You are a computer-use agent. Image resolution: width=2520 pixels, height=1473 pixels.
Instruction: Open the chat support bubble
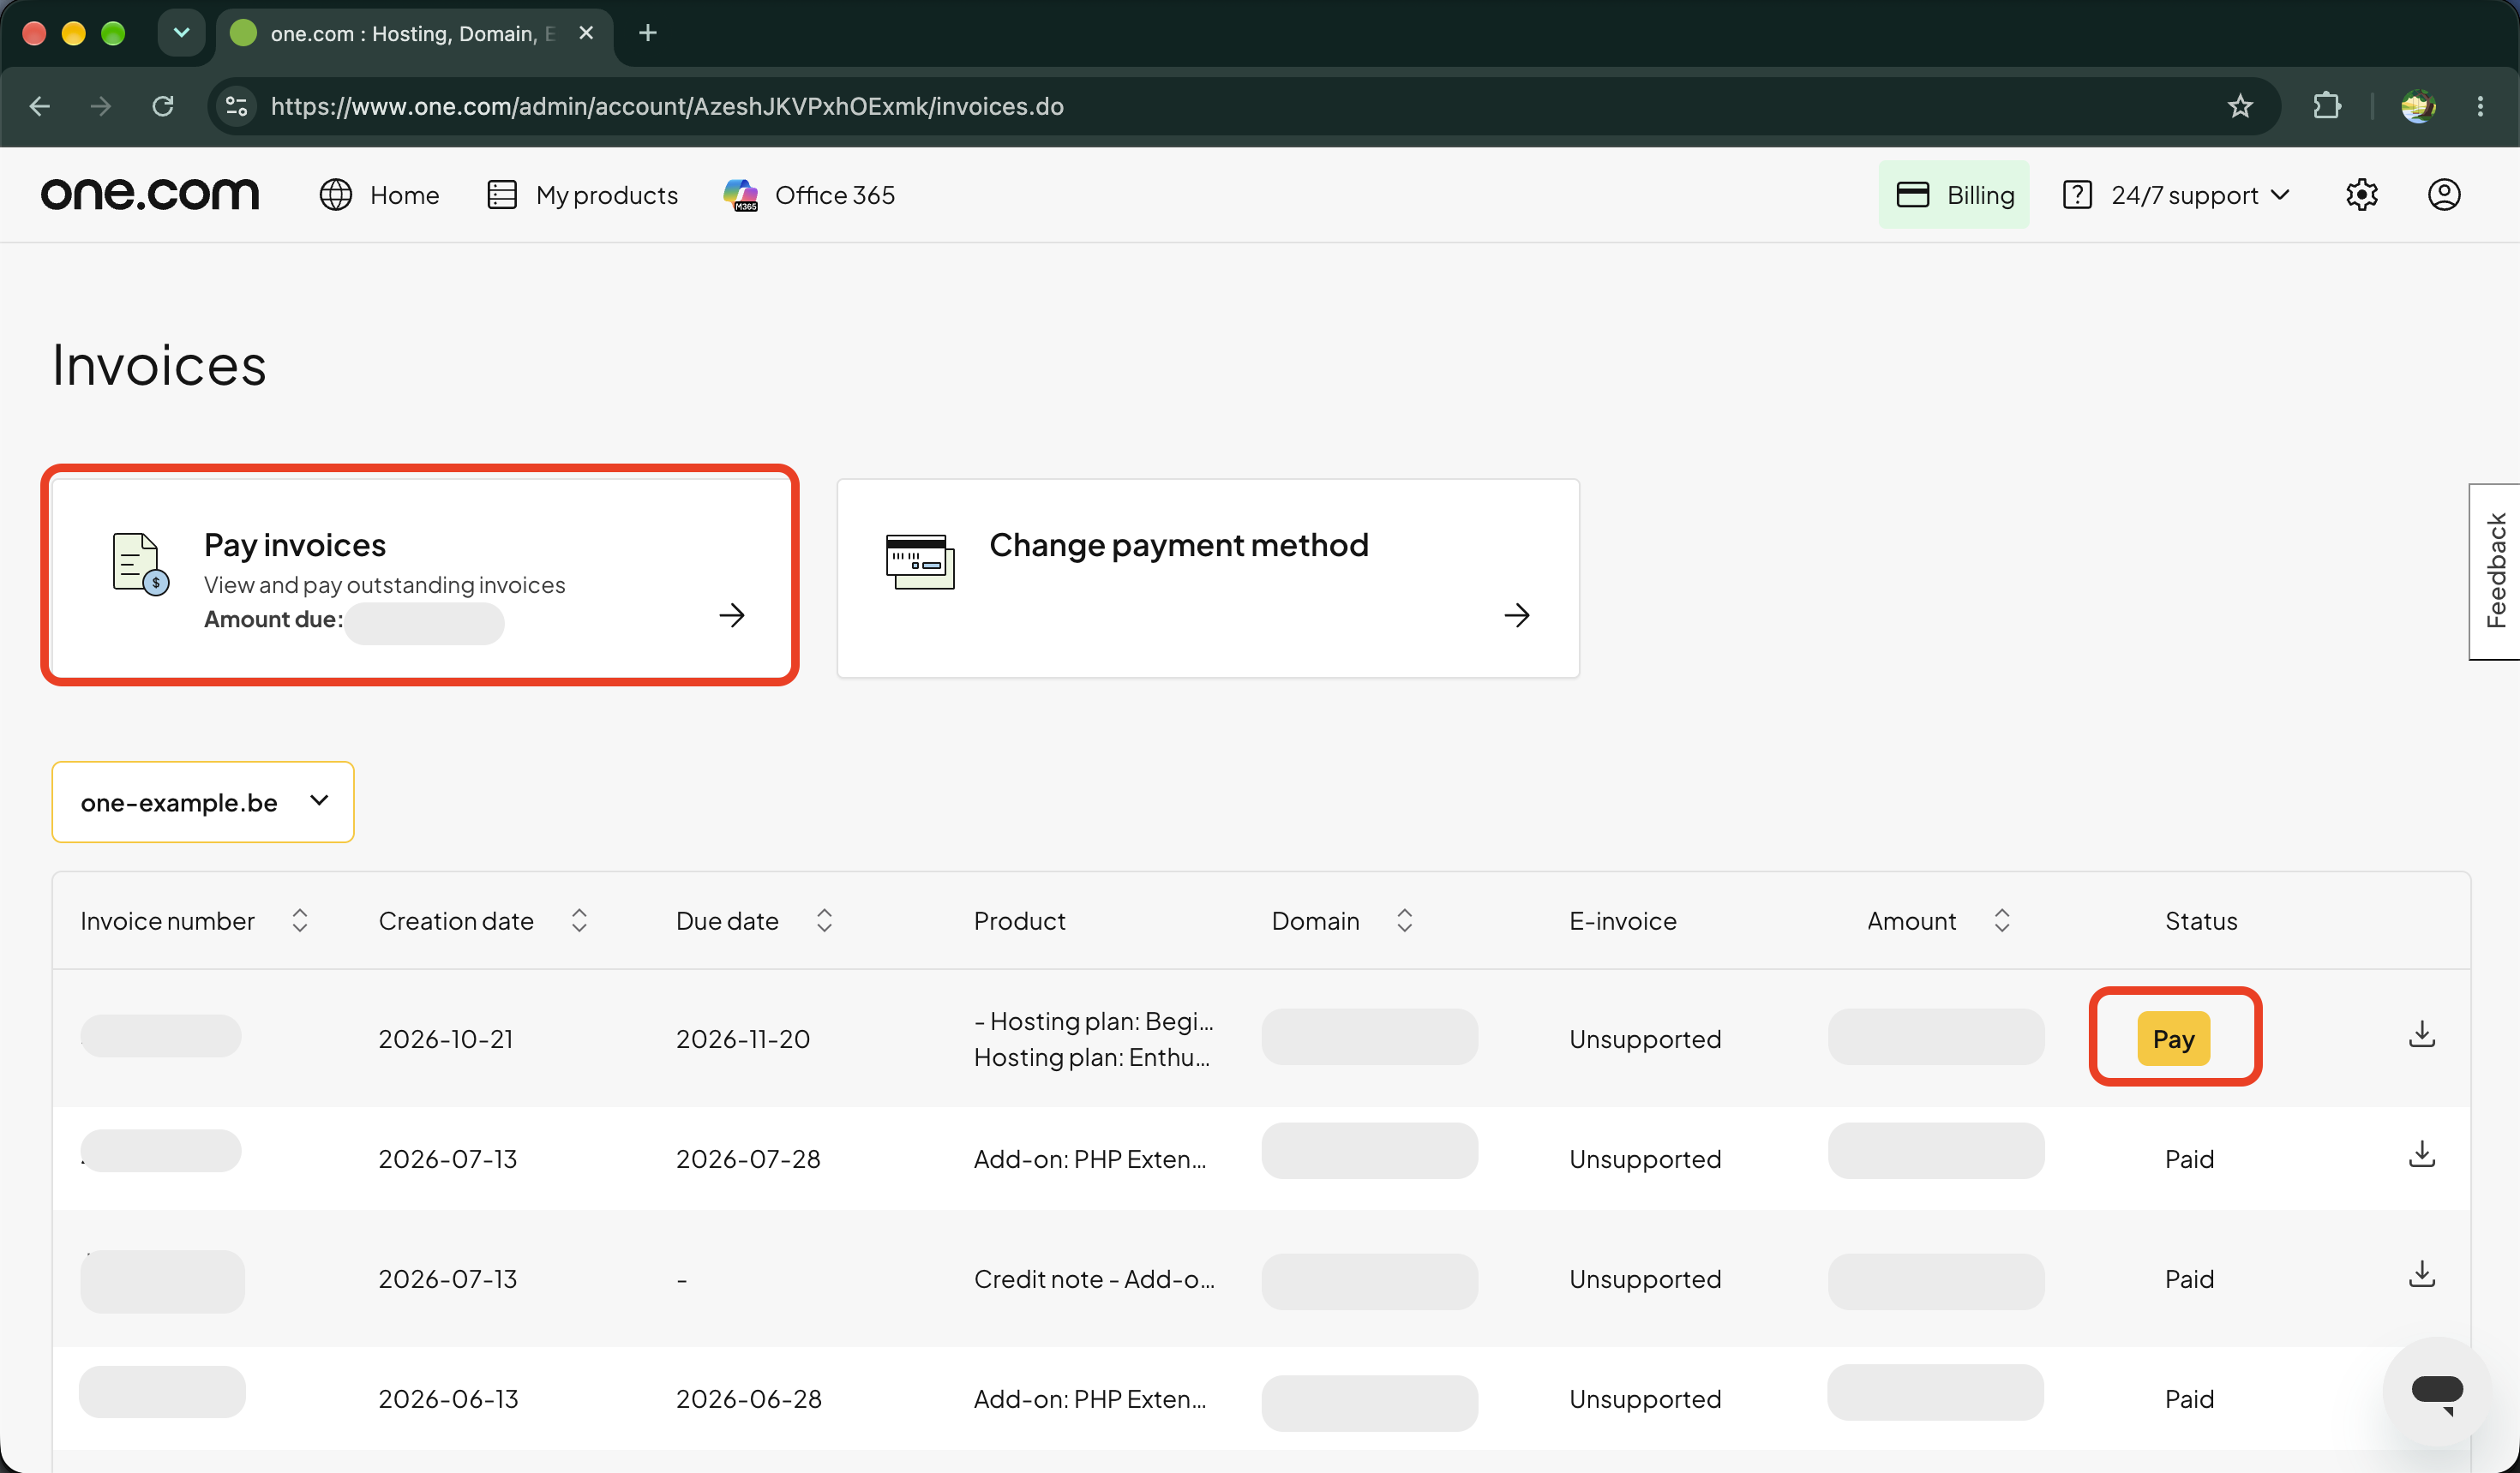point(2436,1391)
